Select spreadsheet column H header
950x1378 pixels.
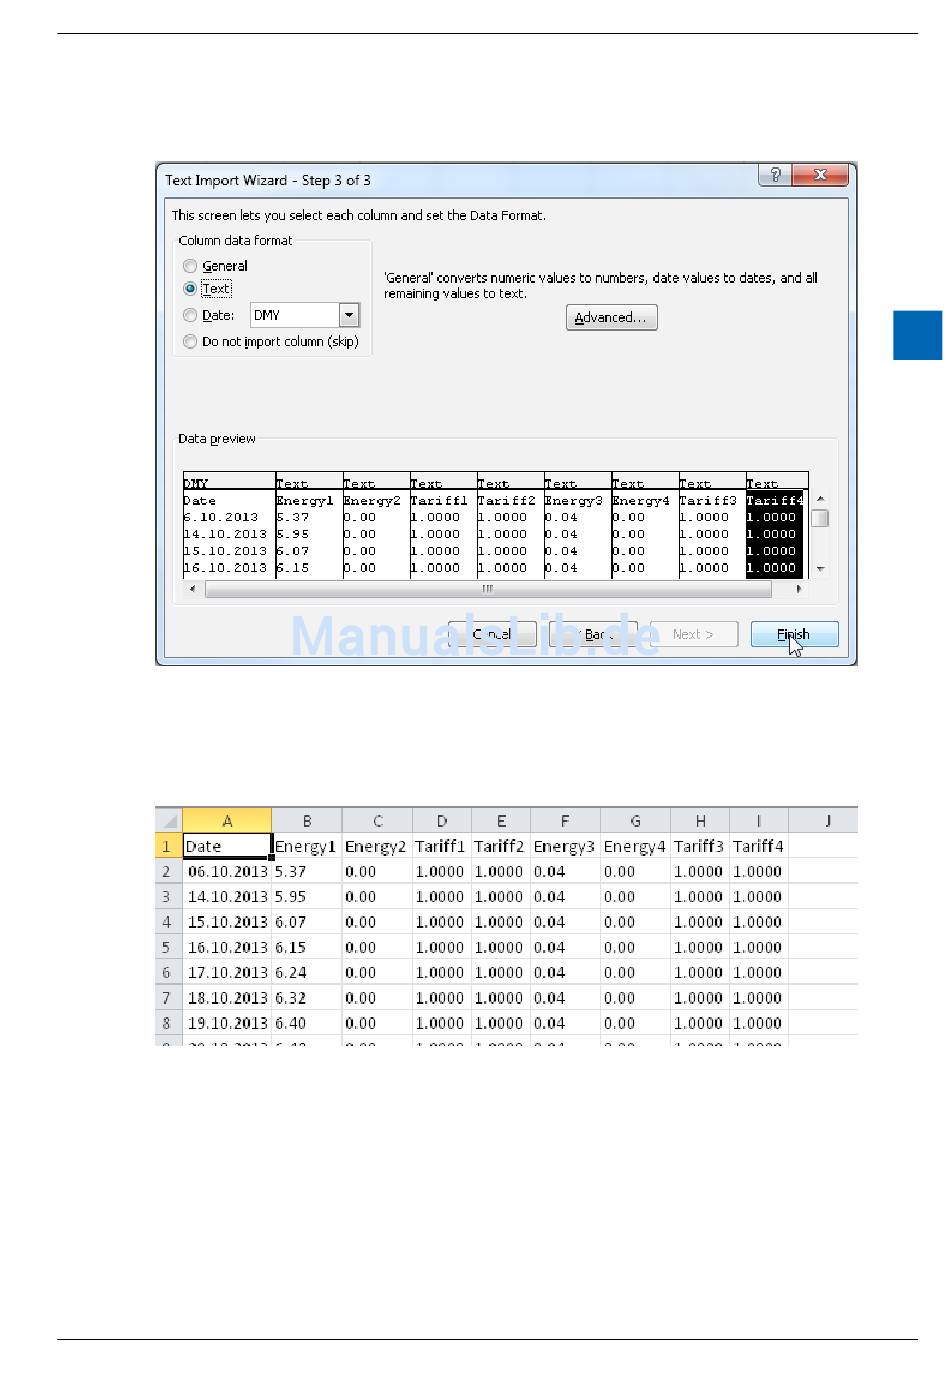click(x=700, y=820)
